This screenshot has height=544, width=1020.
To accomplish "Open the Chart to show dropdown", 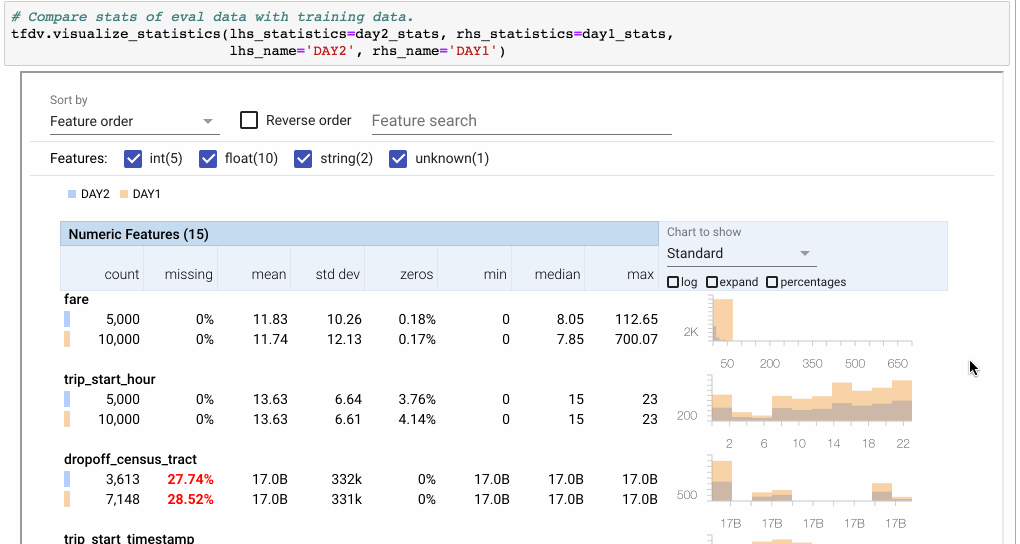I will 738,254.
